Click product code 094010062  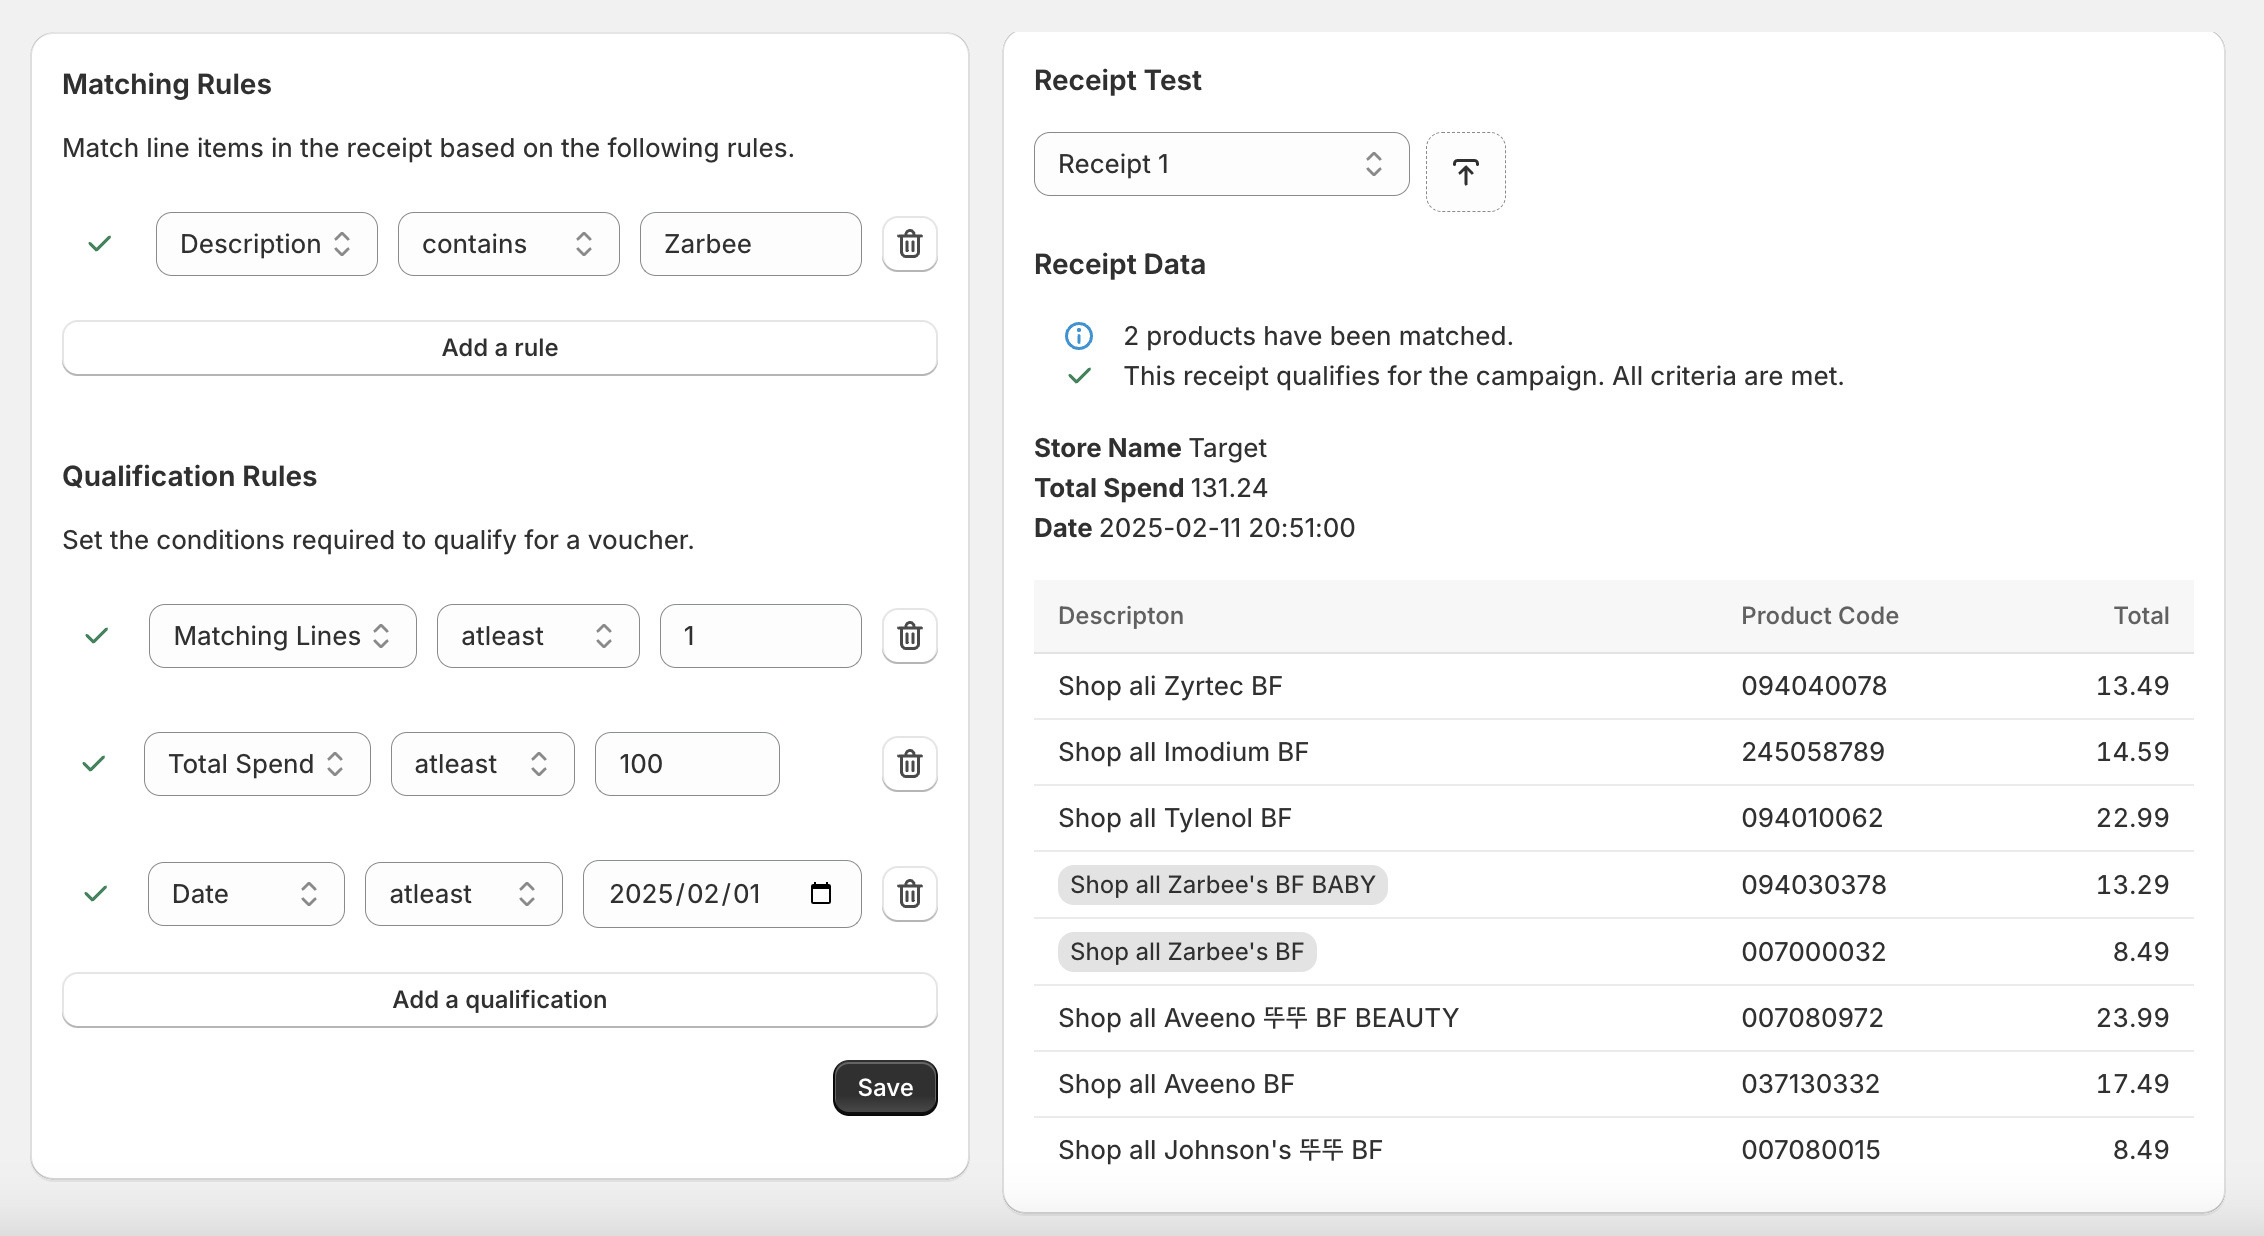coord(1812,818)
